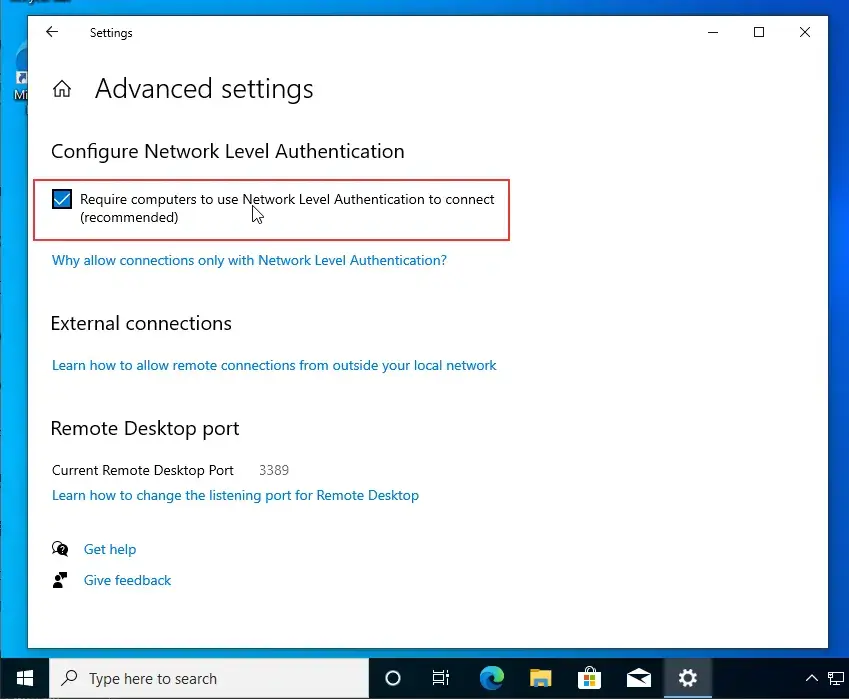Open the Mail app from the taskbar
Screen dimensions: 849x699
coord(638,678)
